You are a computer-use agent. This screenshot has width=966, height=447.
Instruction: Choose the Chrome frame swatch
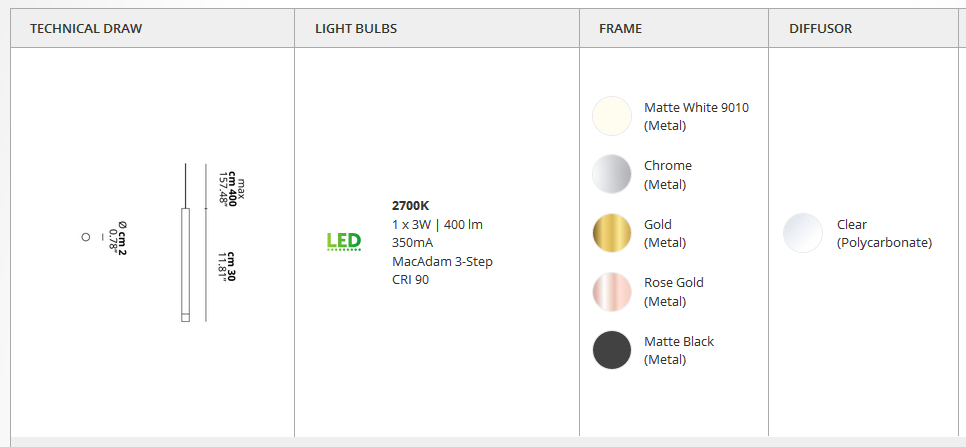[612, 174]
